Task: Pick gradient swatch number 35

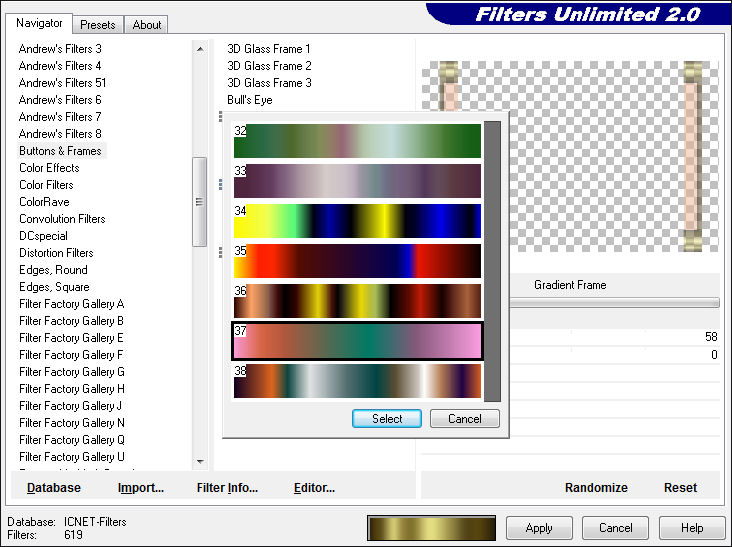Action: click(357, 261)
